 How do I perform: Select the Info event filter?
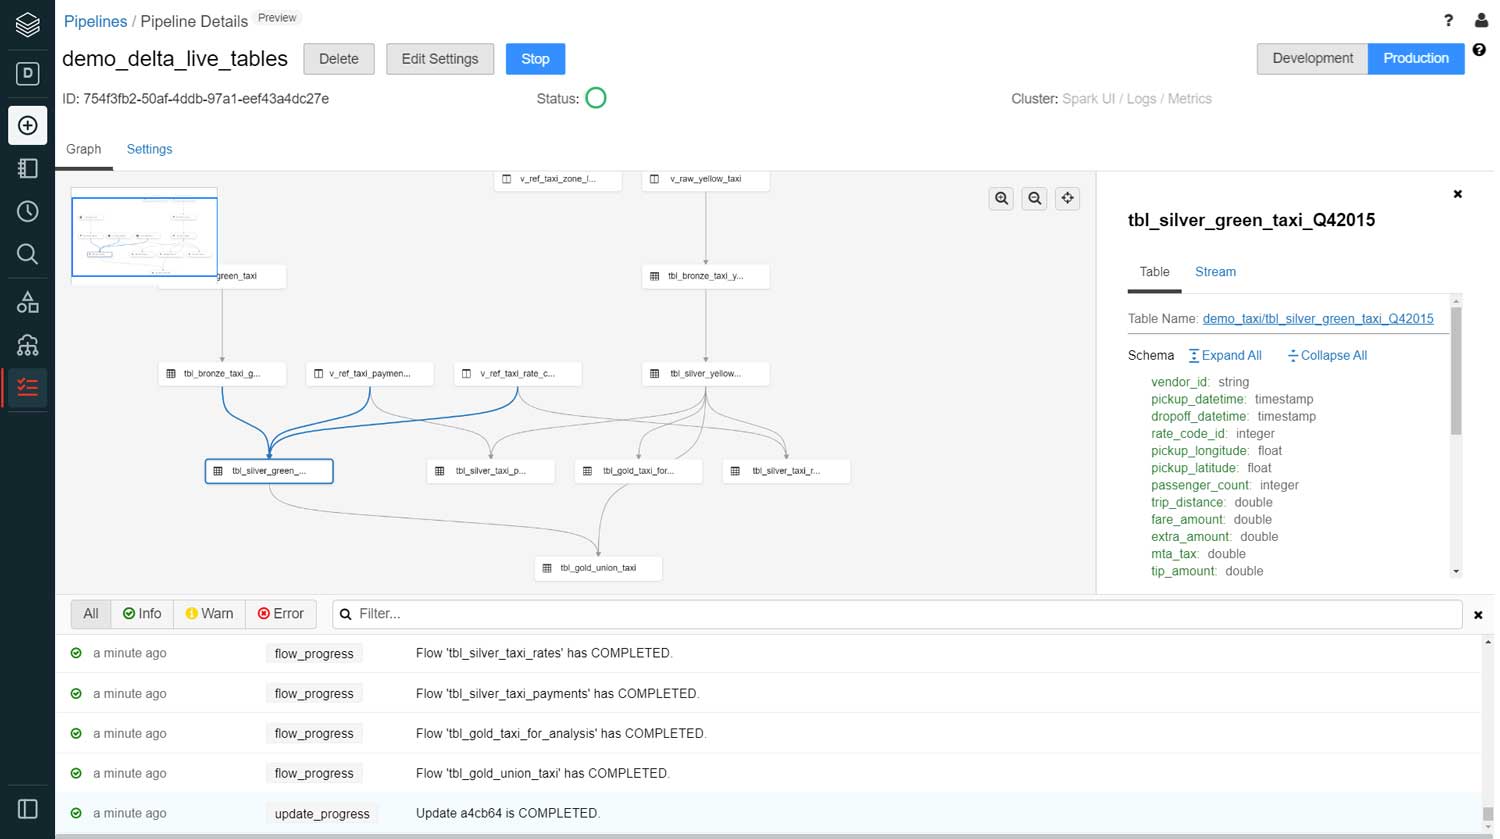click(142, 613)
